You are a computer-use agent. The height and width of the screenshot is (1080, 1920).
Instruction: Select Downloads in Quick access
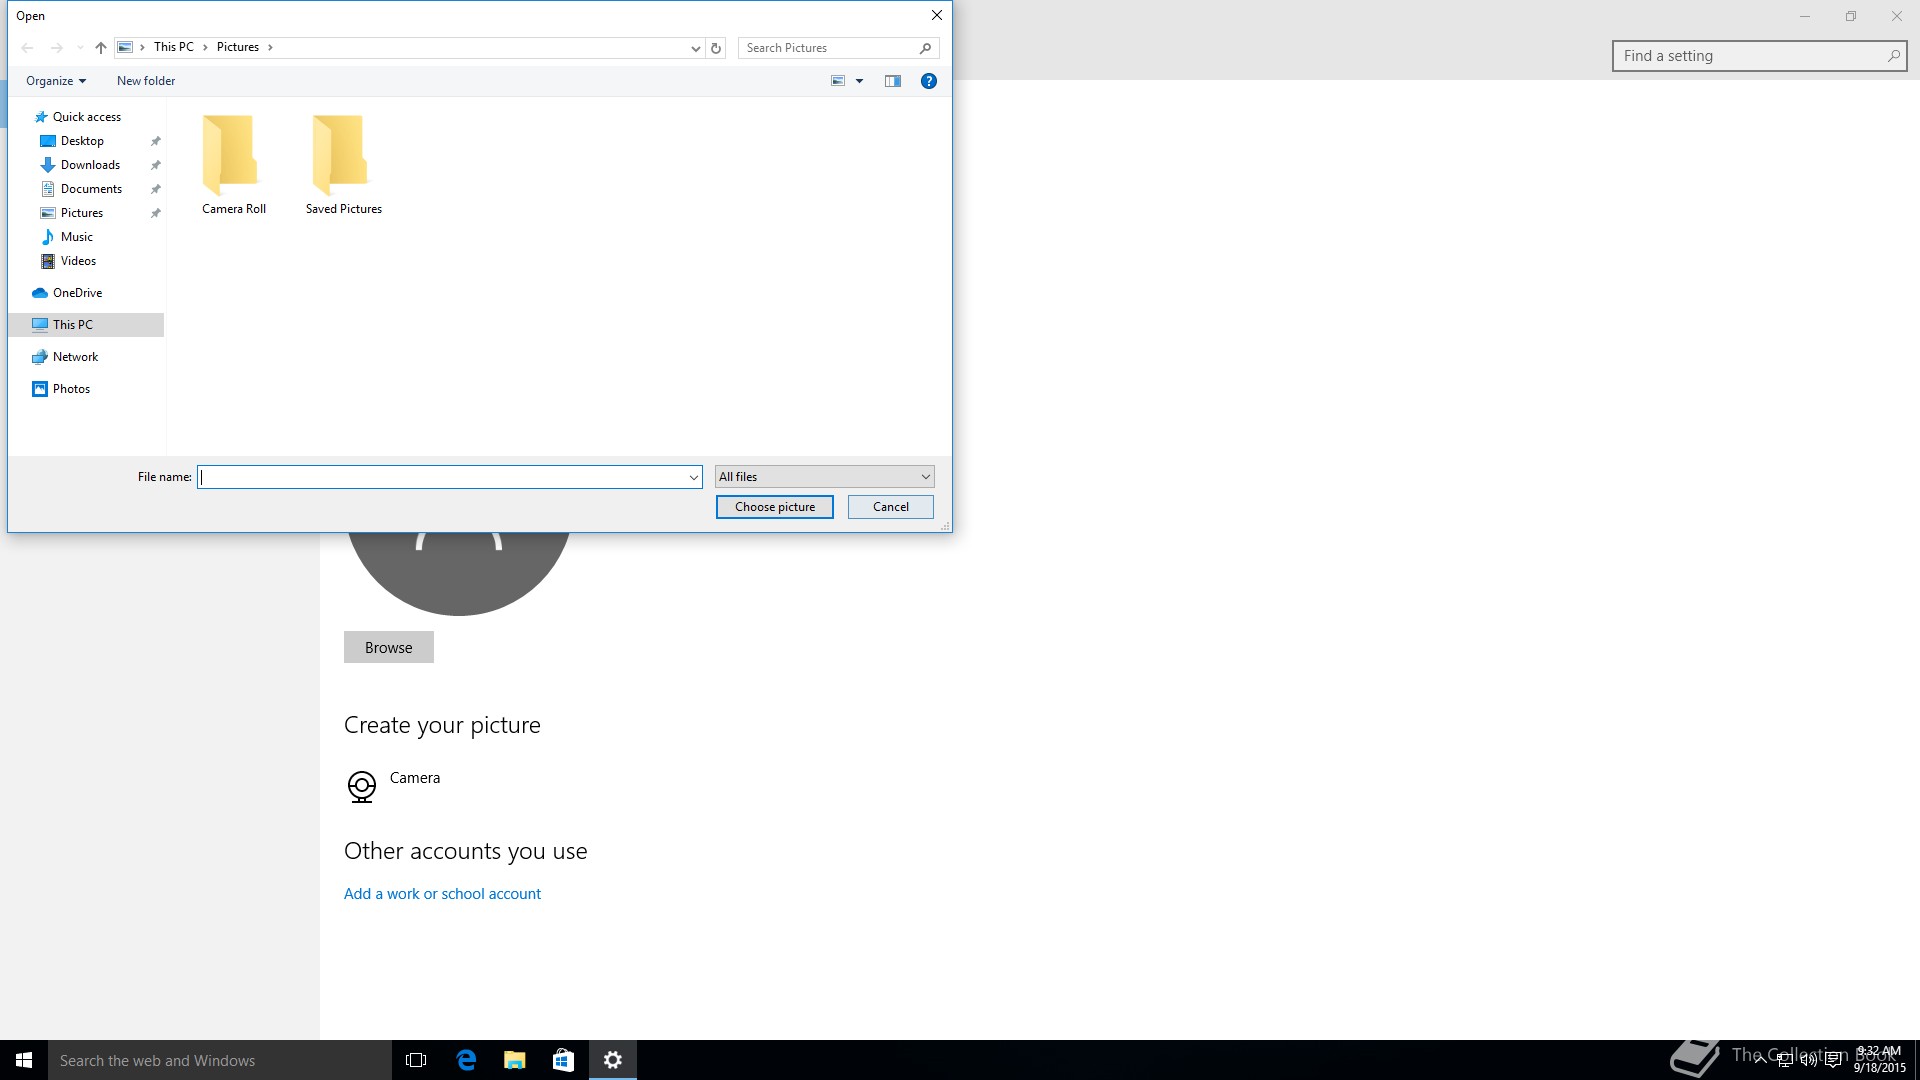point(90,165)
